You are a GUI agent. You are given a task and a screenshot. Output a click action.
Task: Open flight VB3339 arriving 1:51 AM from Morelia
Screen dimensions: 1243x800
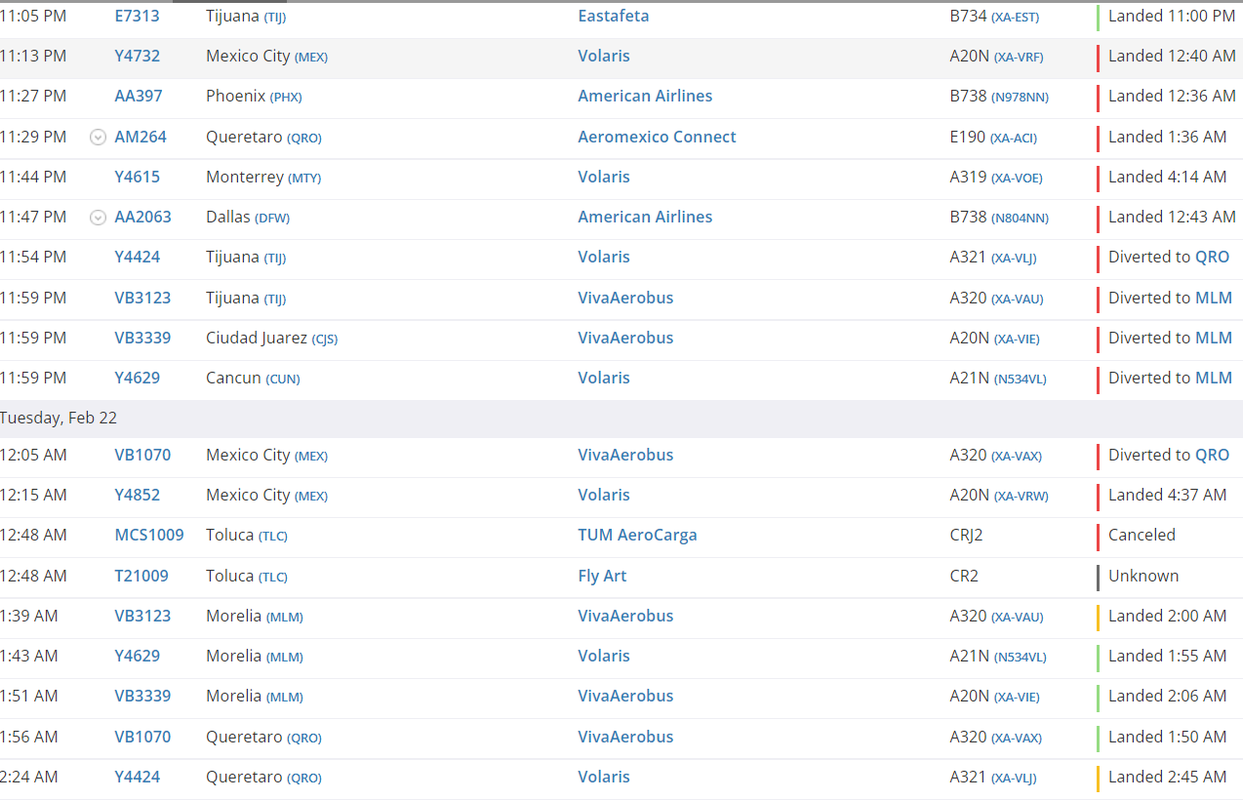[x=142, y=696]
